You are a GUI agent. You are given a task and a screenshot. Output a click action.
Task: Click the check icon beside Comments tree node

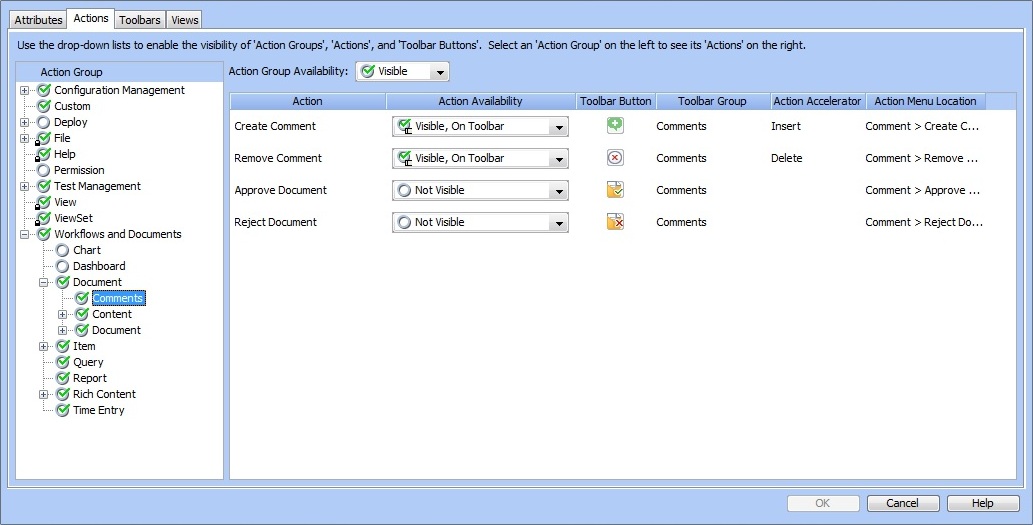point(82,298)
